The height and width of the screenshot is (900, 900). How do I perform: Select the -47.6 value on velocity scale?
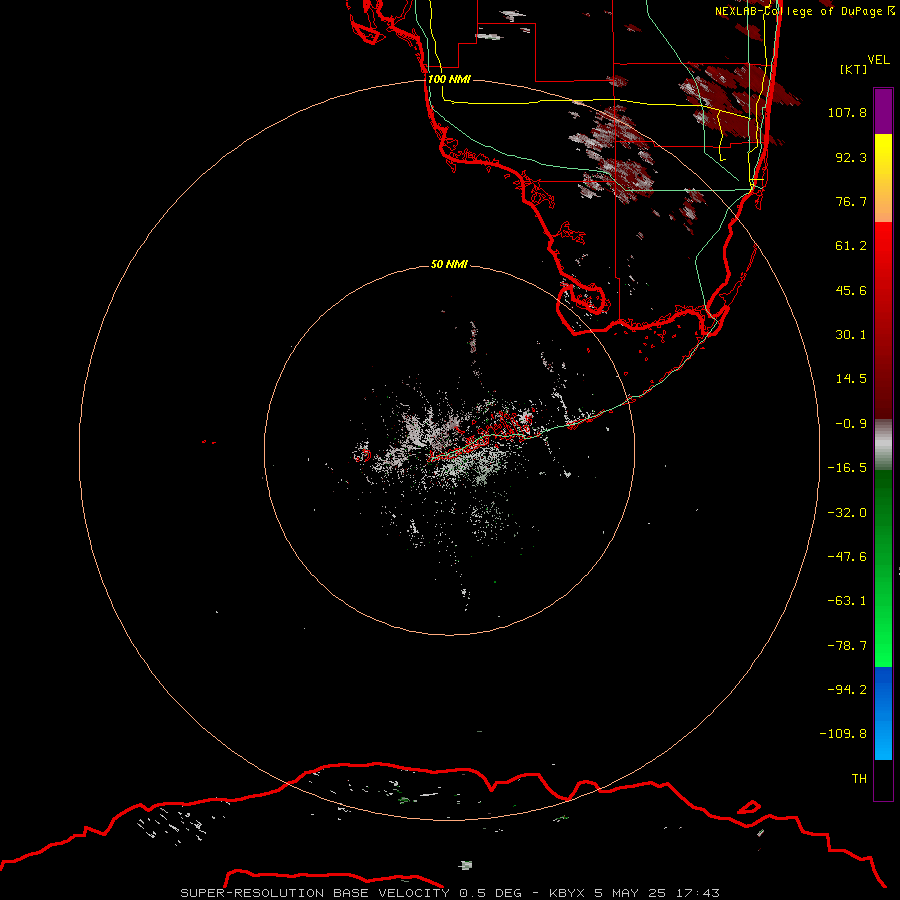[x=847, y=557]
